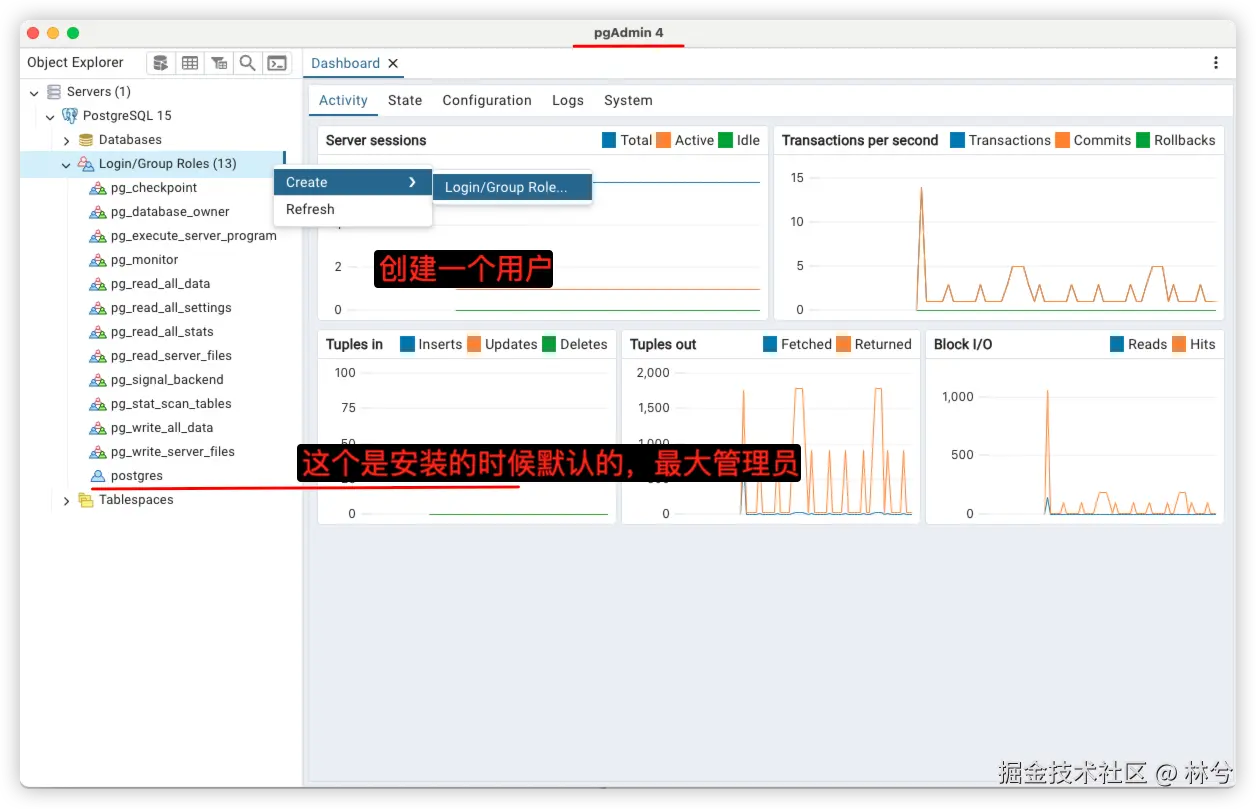
Task: Click the View Data table icon
Action: [190, 63]
